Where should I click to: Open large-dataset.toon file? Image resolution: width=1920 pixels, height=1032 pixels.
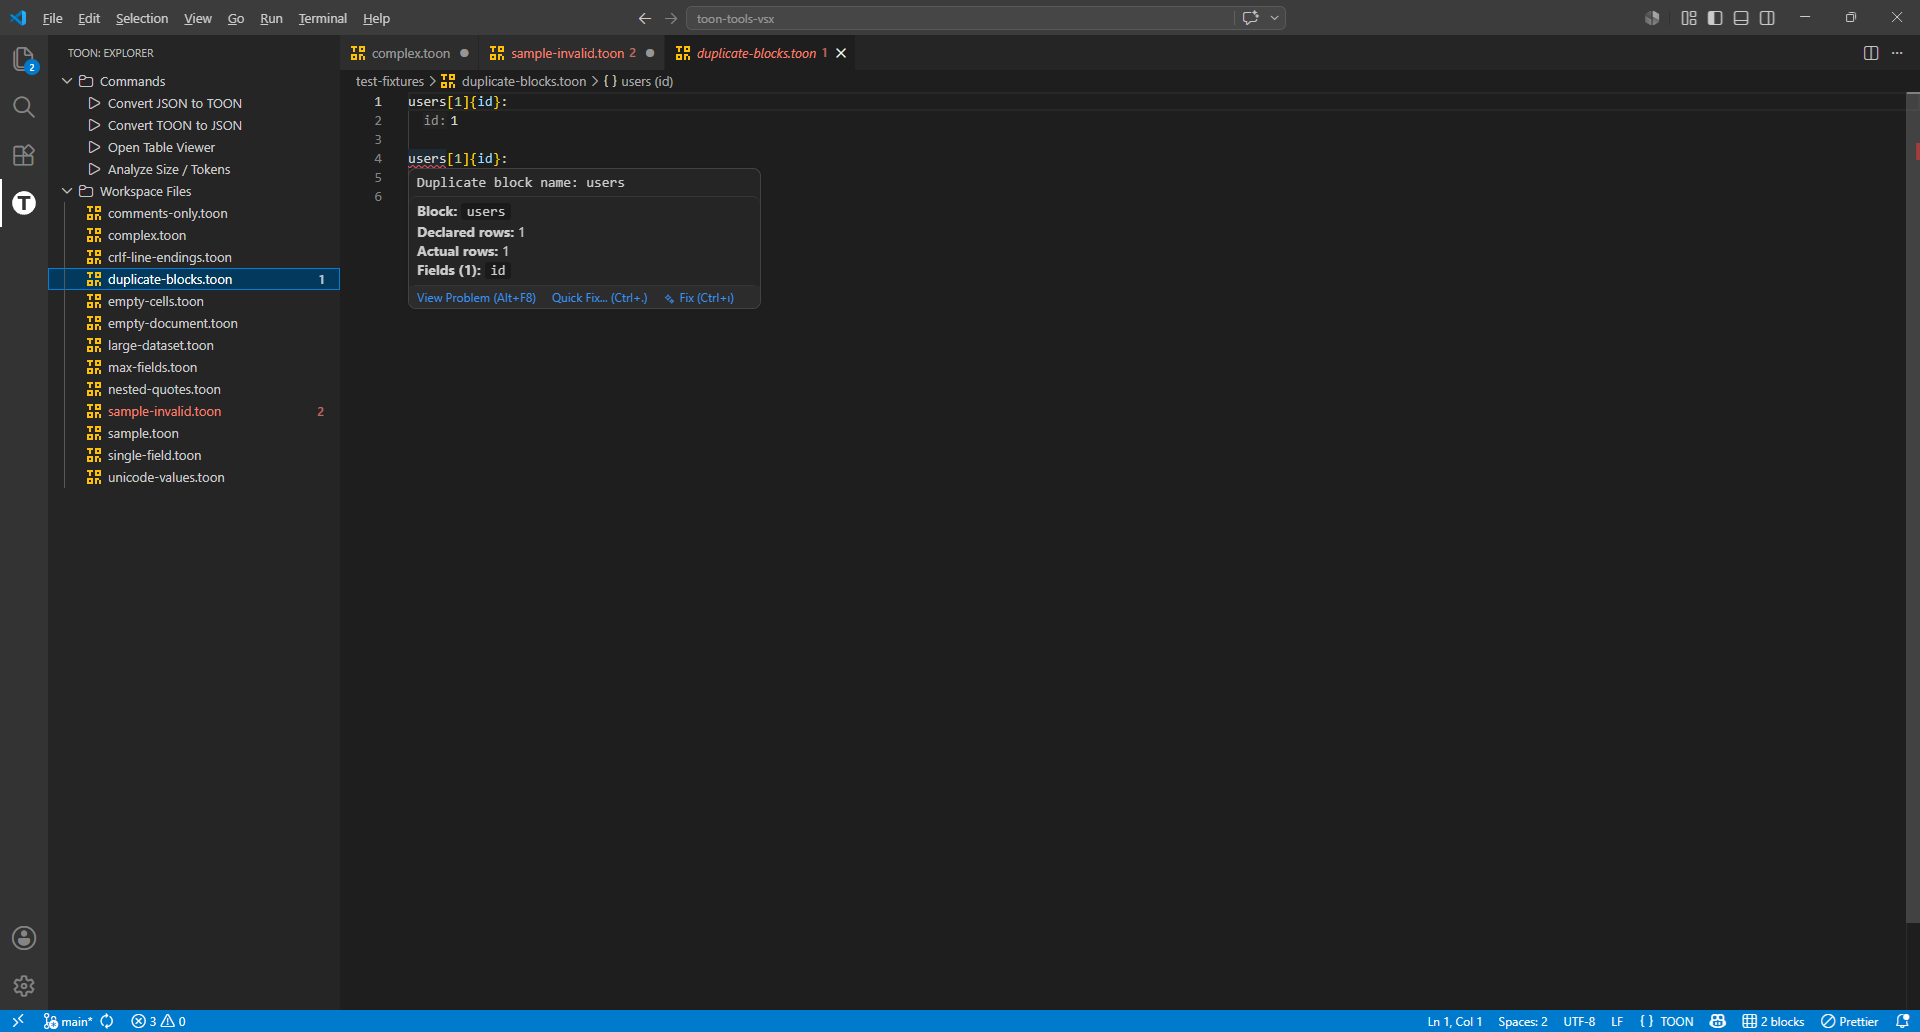(160, 345)
